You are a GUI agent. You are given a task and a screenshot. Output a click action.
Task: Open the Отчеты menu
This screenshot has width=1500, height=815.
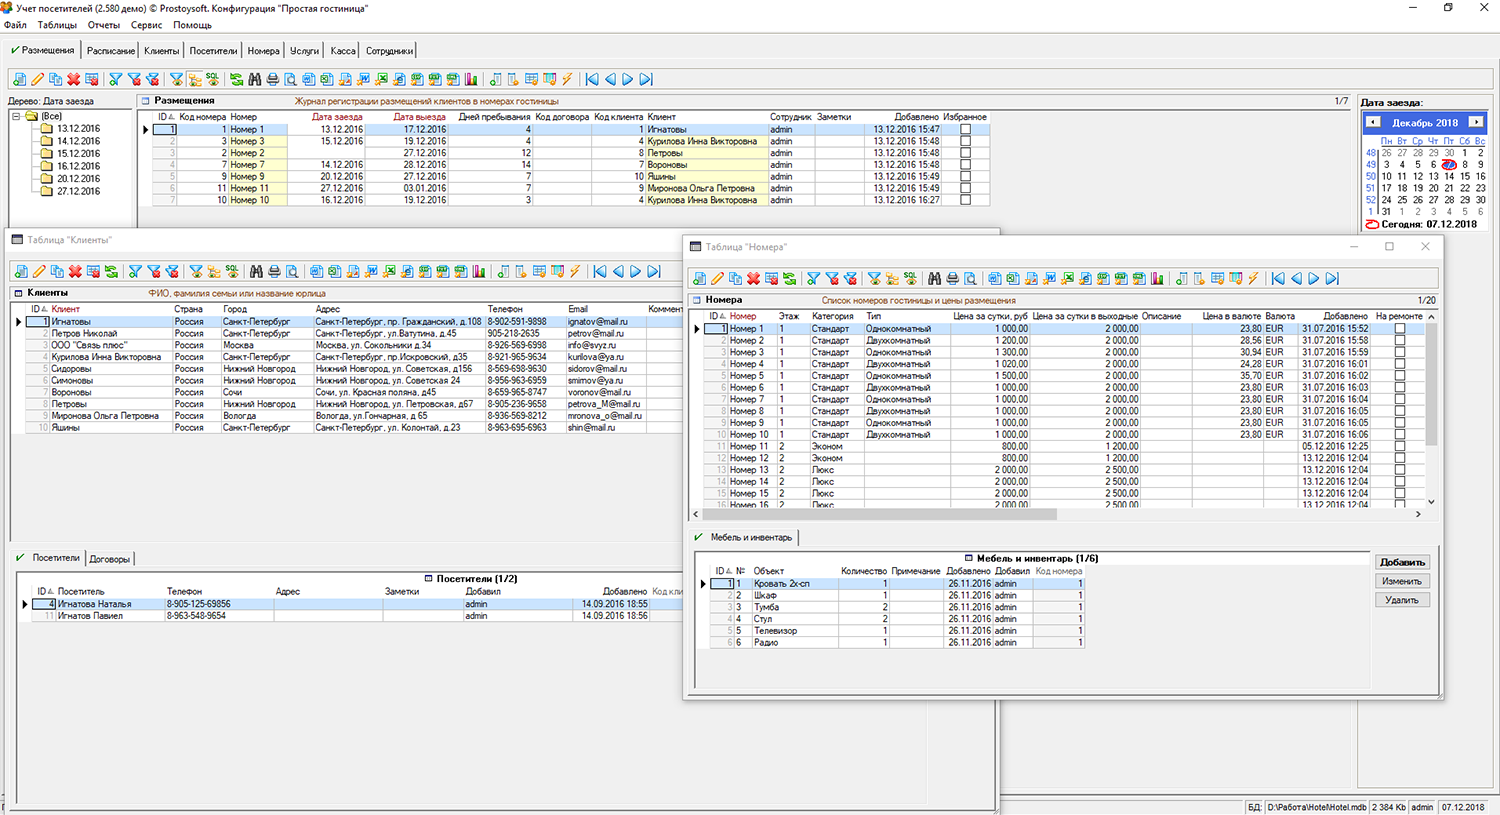coord(103,25)
